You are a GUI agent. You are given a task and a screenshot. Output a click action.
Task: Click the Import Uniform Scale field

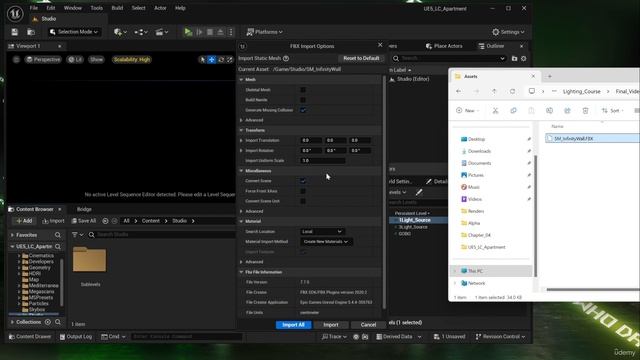[x=322, y=160]
